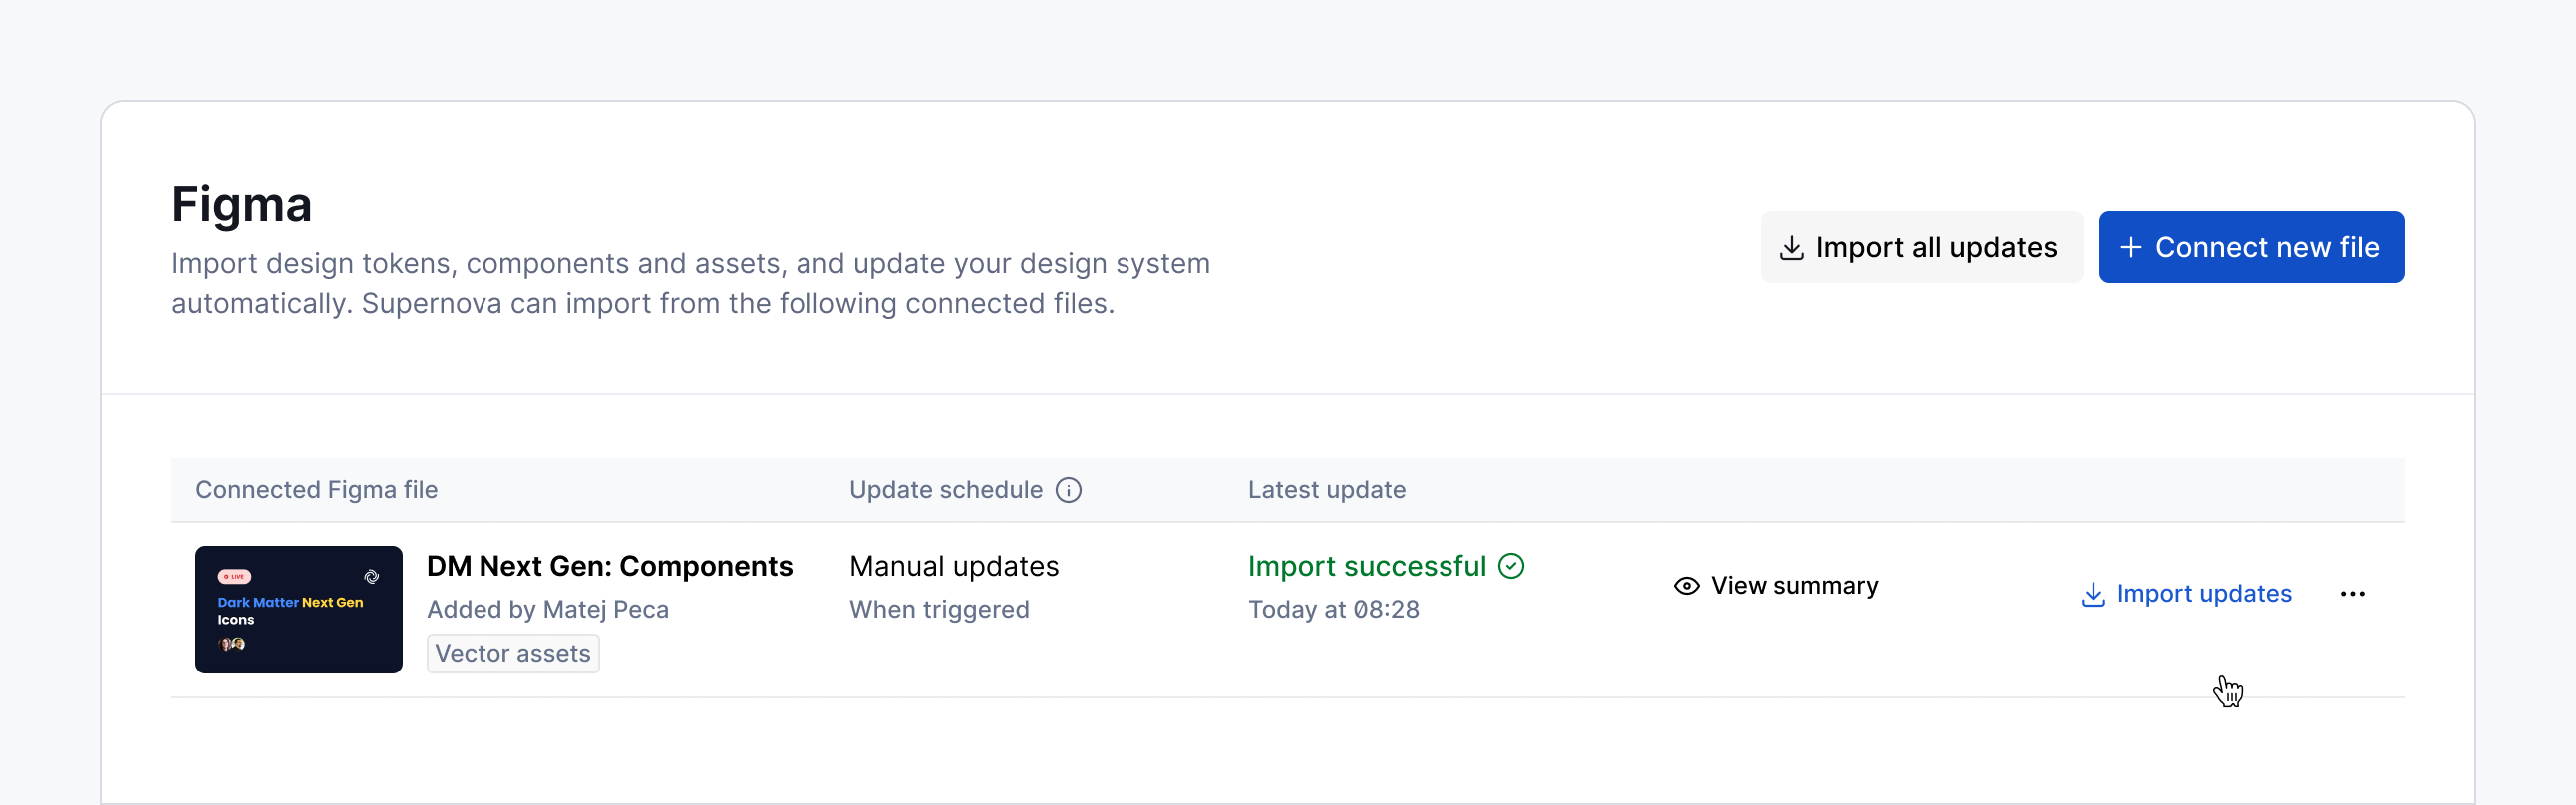The image size is (2576, 805).
Task: Click the Latest update column header
Action: coord(1326,490)
